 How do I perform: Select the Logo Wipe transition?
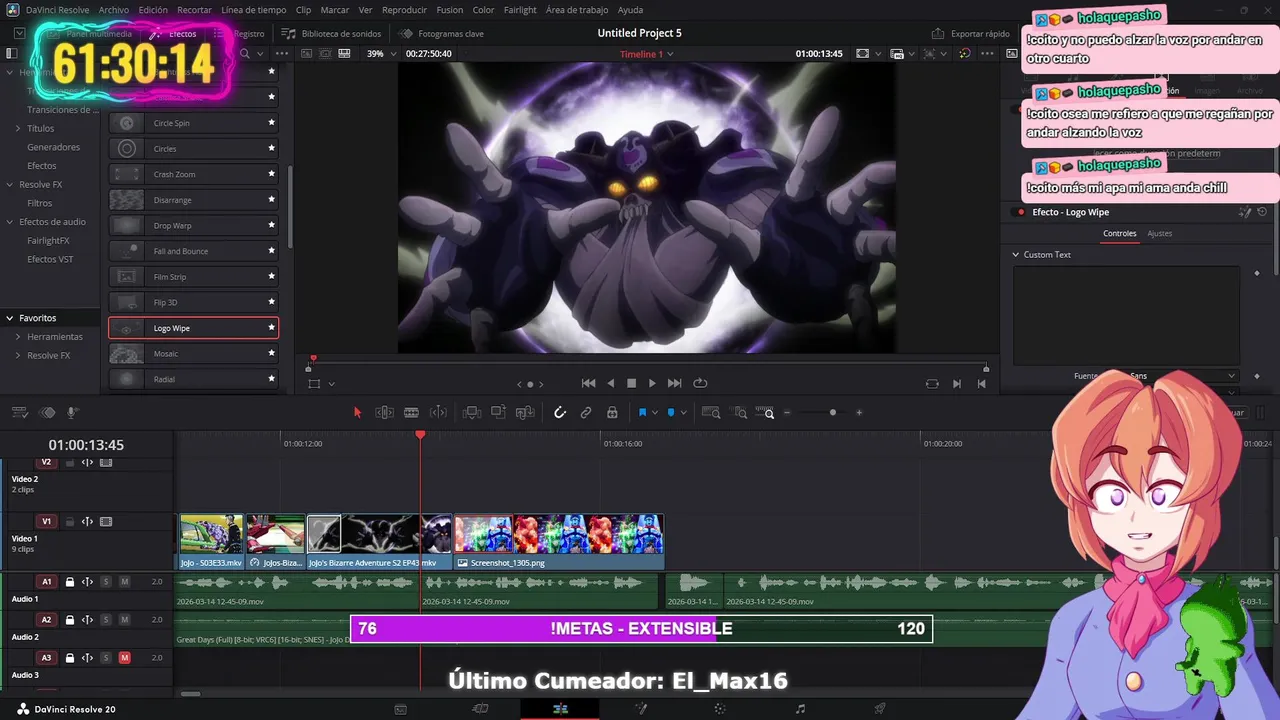(x=193, y=328)
